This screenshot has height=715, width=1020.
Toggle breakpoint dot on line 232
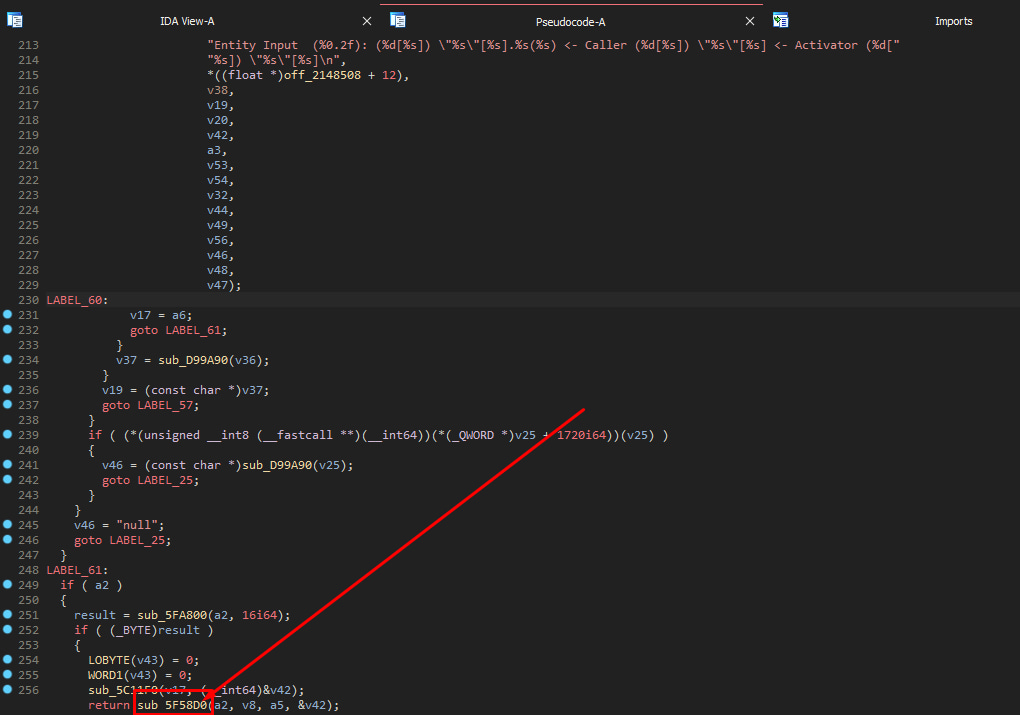[8, 329]
